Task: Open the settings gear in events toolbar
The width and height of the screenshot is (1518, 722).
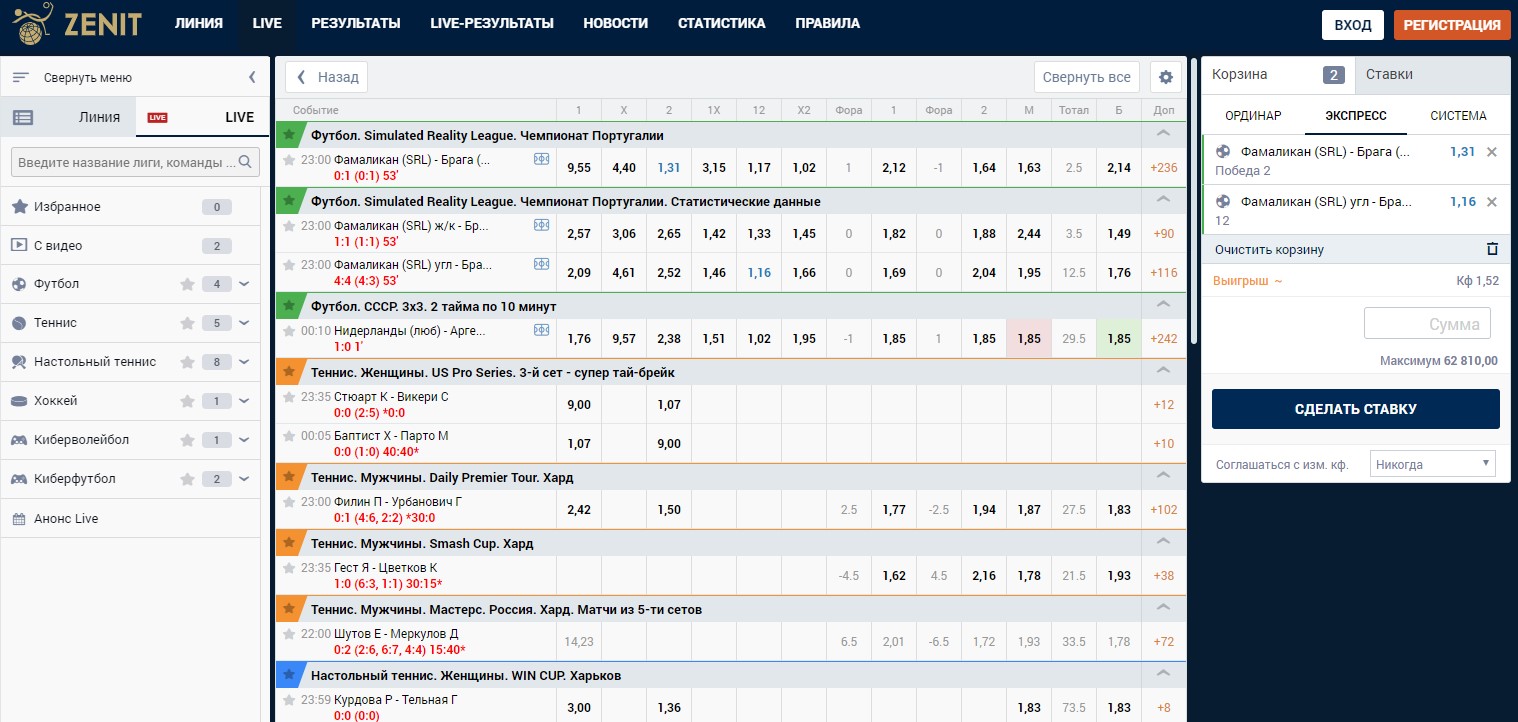Action: point(1165,77)
